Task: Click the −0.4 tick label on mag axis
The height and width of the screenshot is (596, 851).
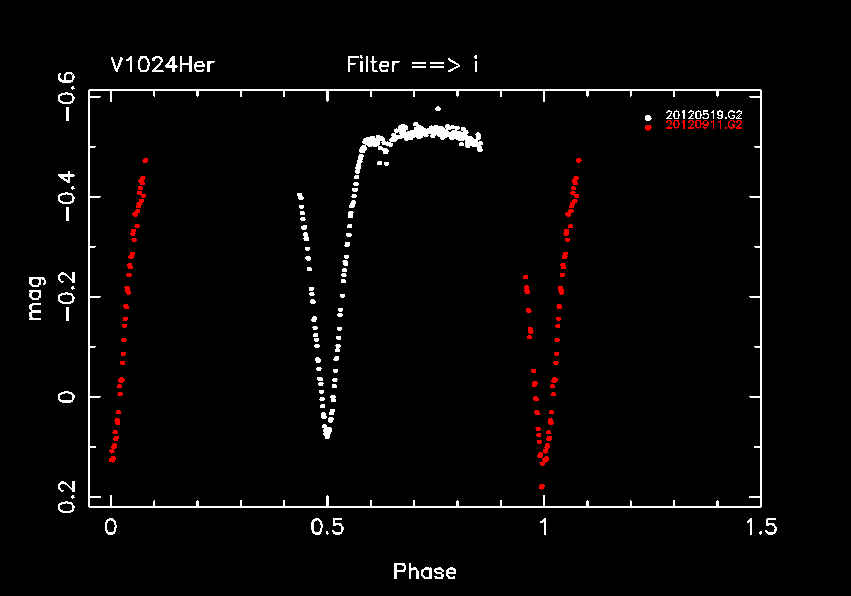Action: (x=67, y=198)
